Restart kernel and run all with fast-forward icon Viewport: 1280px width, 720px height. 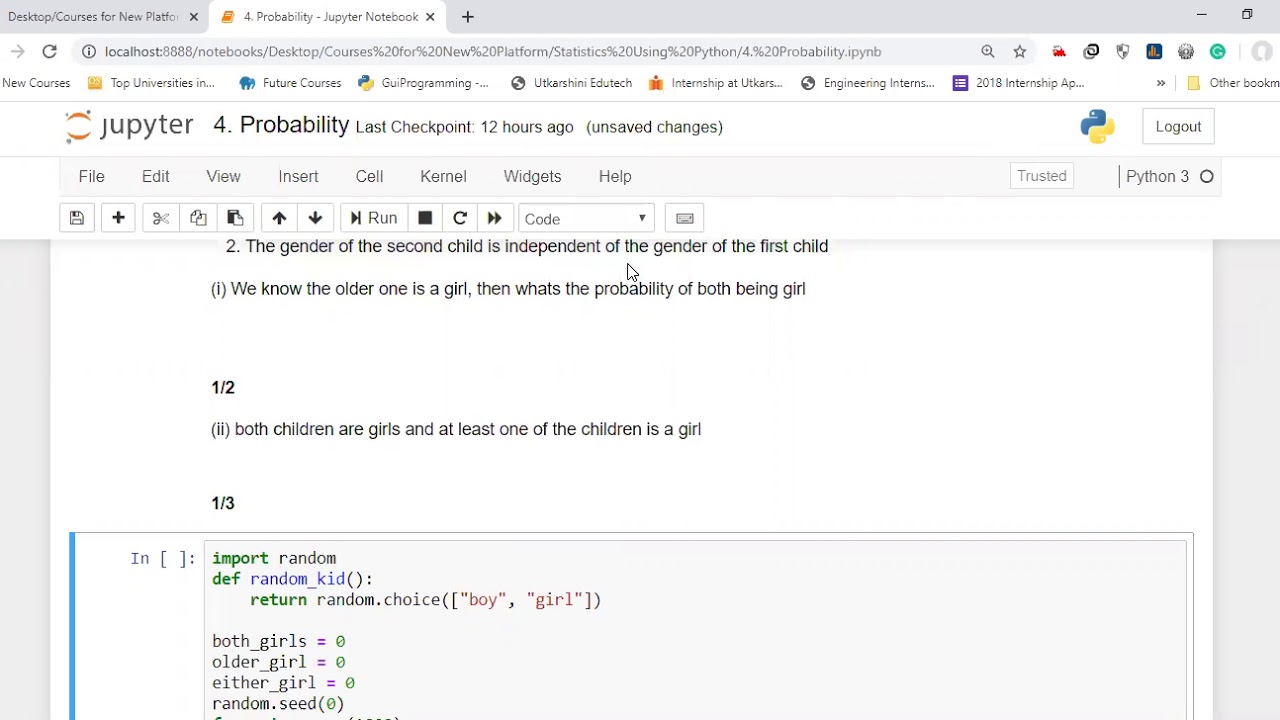tap(494, 218)
